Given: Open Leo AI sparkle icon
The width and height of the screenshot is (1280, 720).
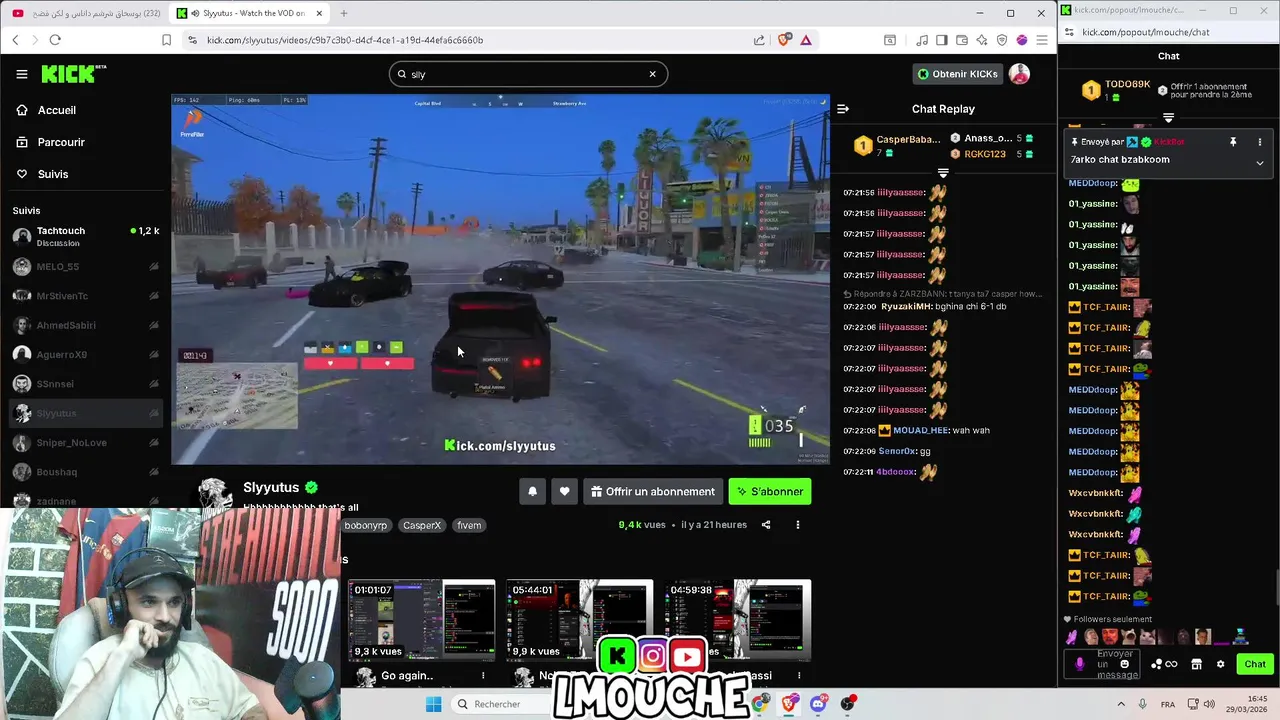Looking at the screenshot, I should (x=982, y=40).
